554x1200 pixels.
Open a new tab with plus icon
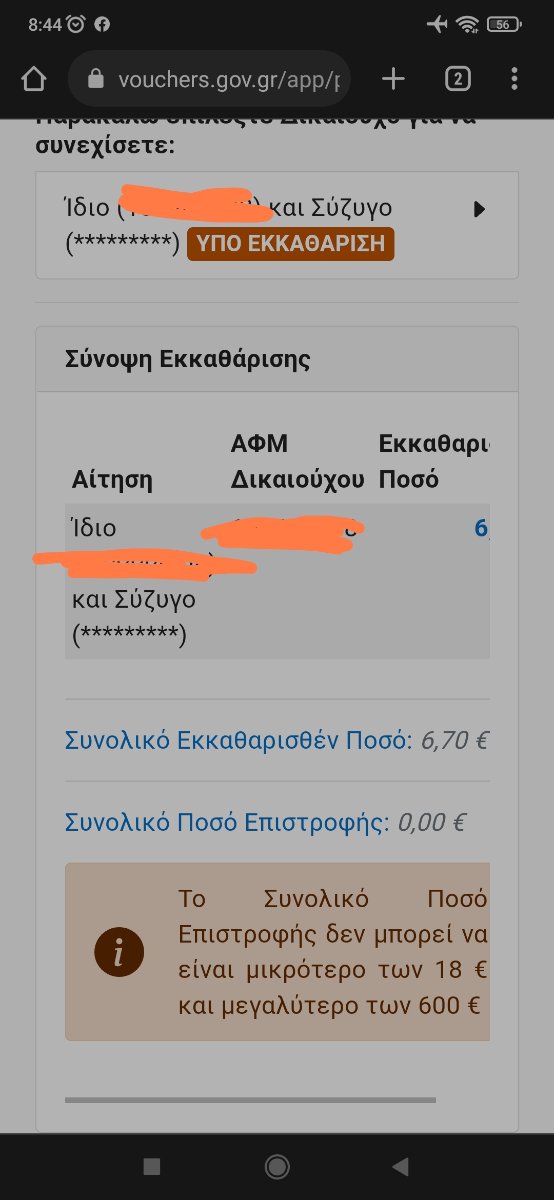tap(393, 79)
